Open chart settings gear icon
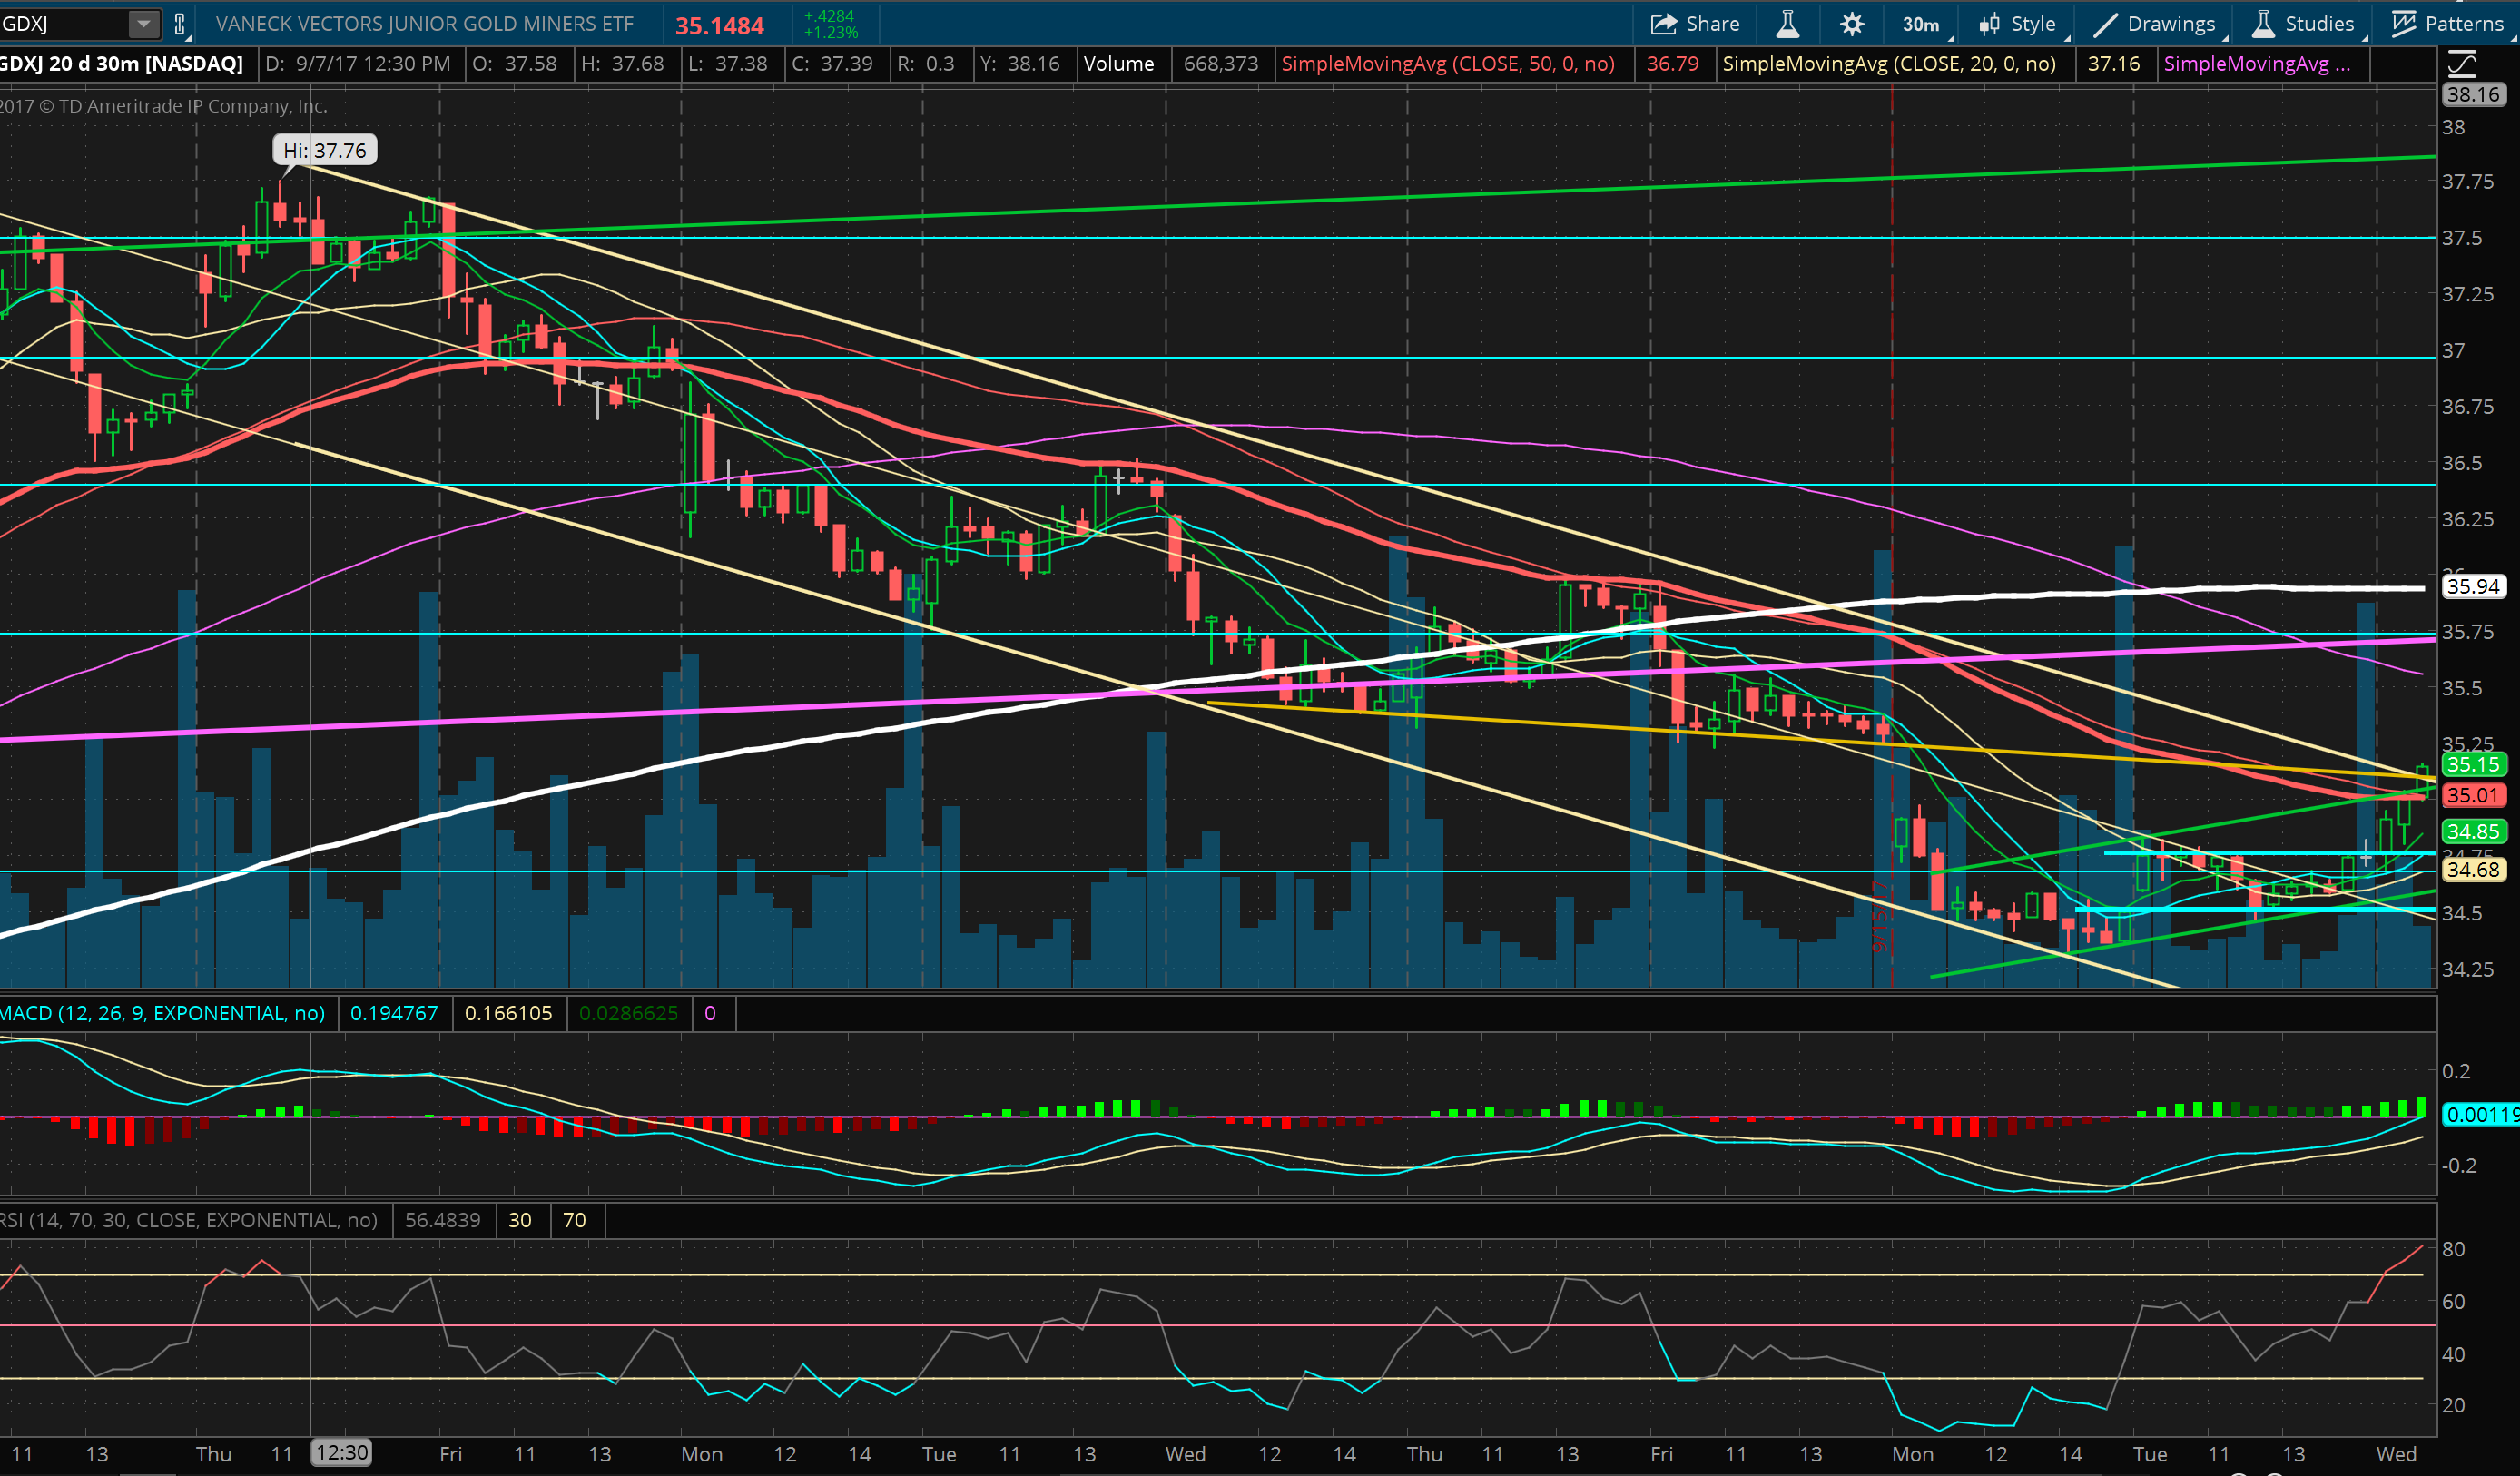Image resolution: width=2520 pixels, height=1476 pixels. (x=1851, y=24)
